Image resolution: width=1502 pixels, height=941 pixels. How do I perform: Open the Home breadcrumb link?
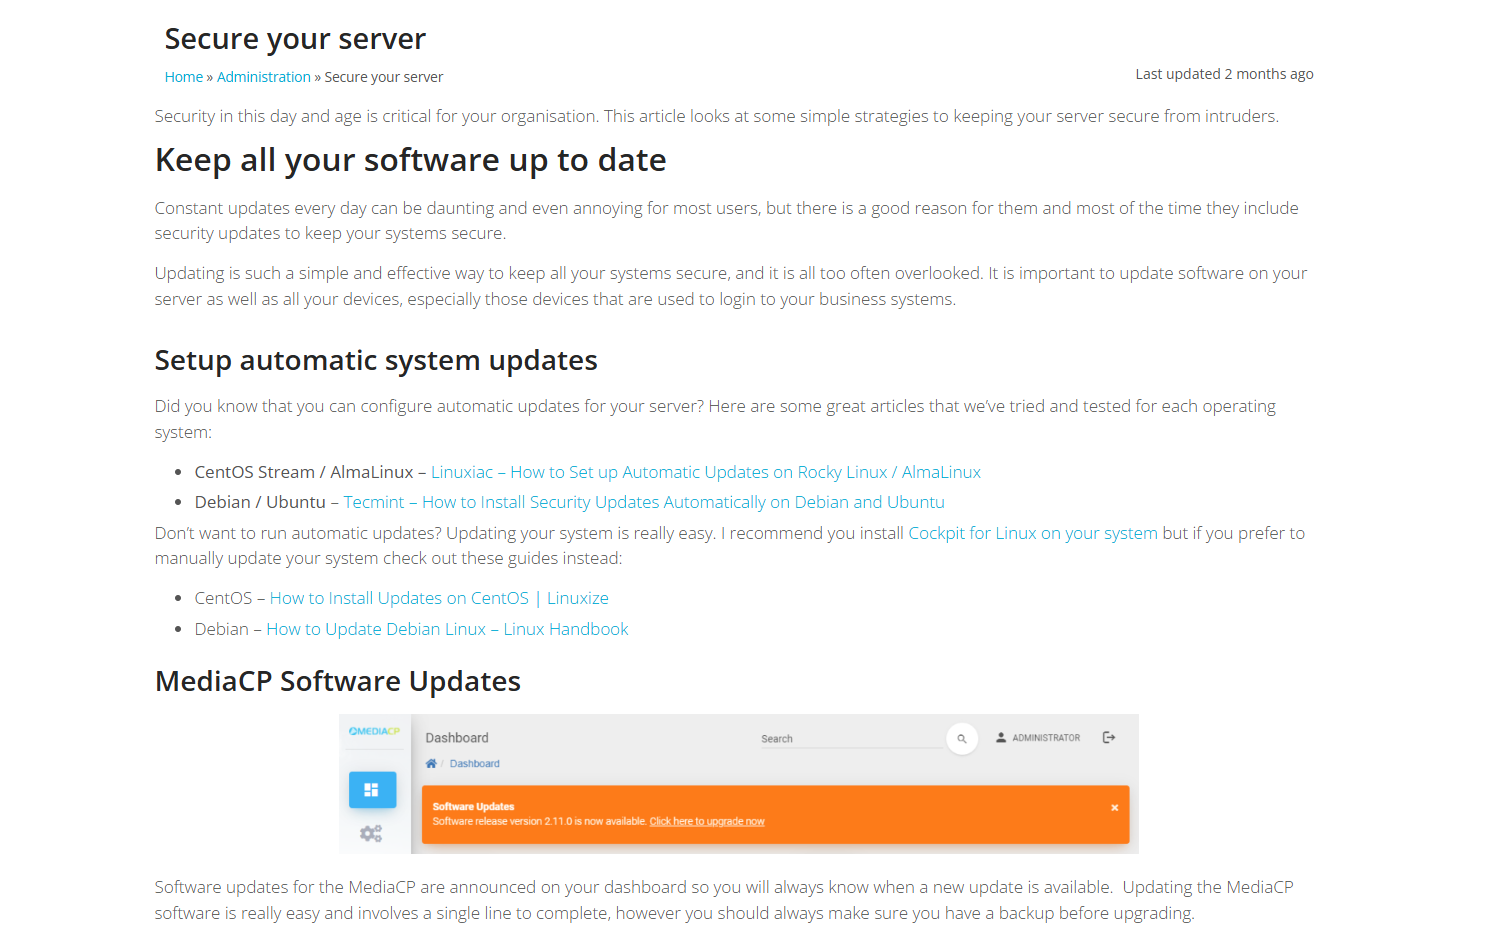click(184, 77)
